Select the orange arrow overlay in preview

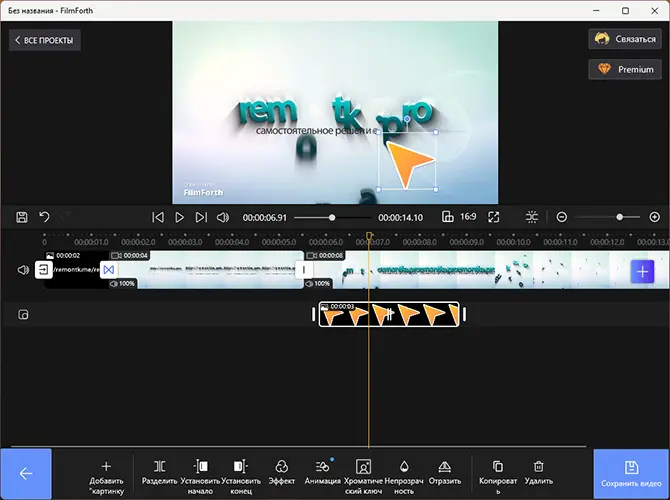click(408, 163)
